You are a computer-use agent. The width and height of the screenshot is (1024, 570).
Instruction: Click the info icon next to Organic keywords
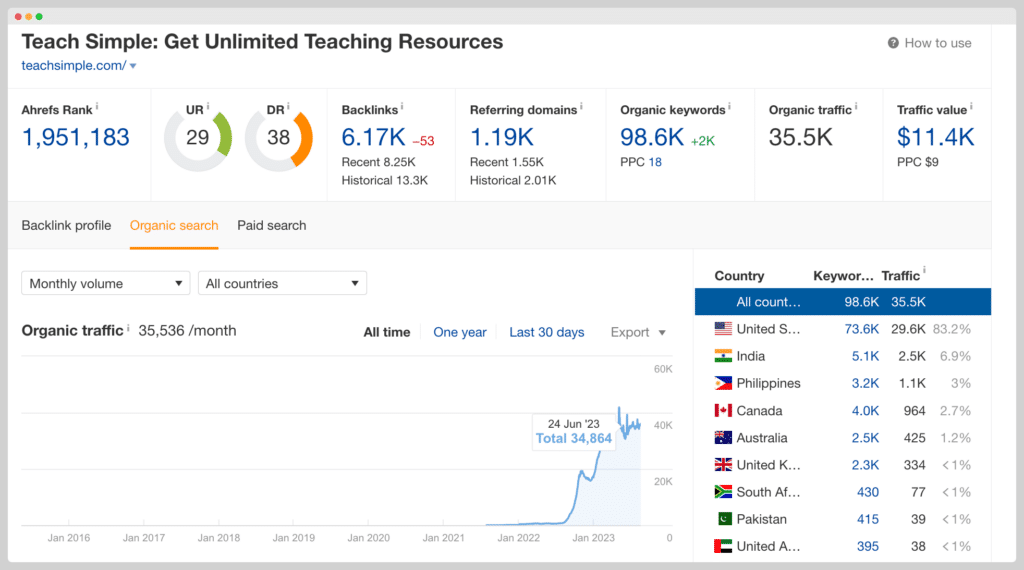tap(729, 106)
